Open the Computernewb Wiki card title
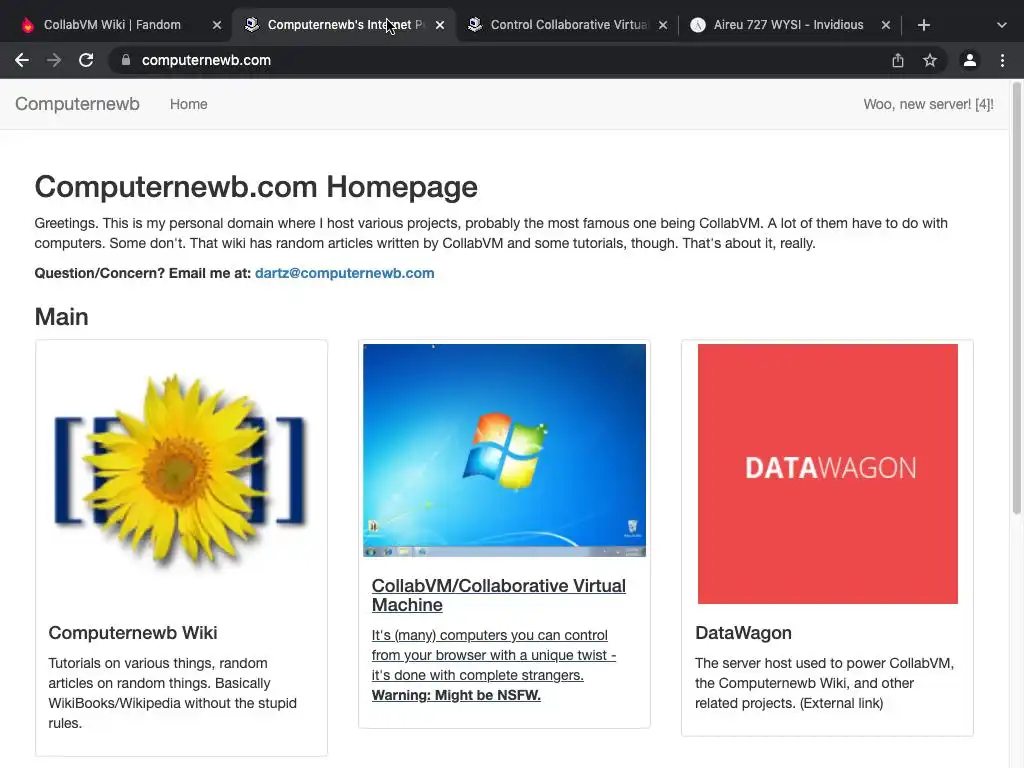 [133, 633]
